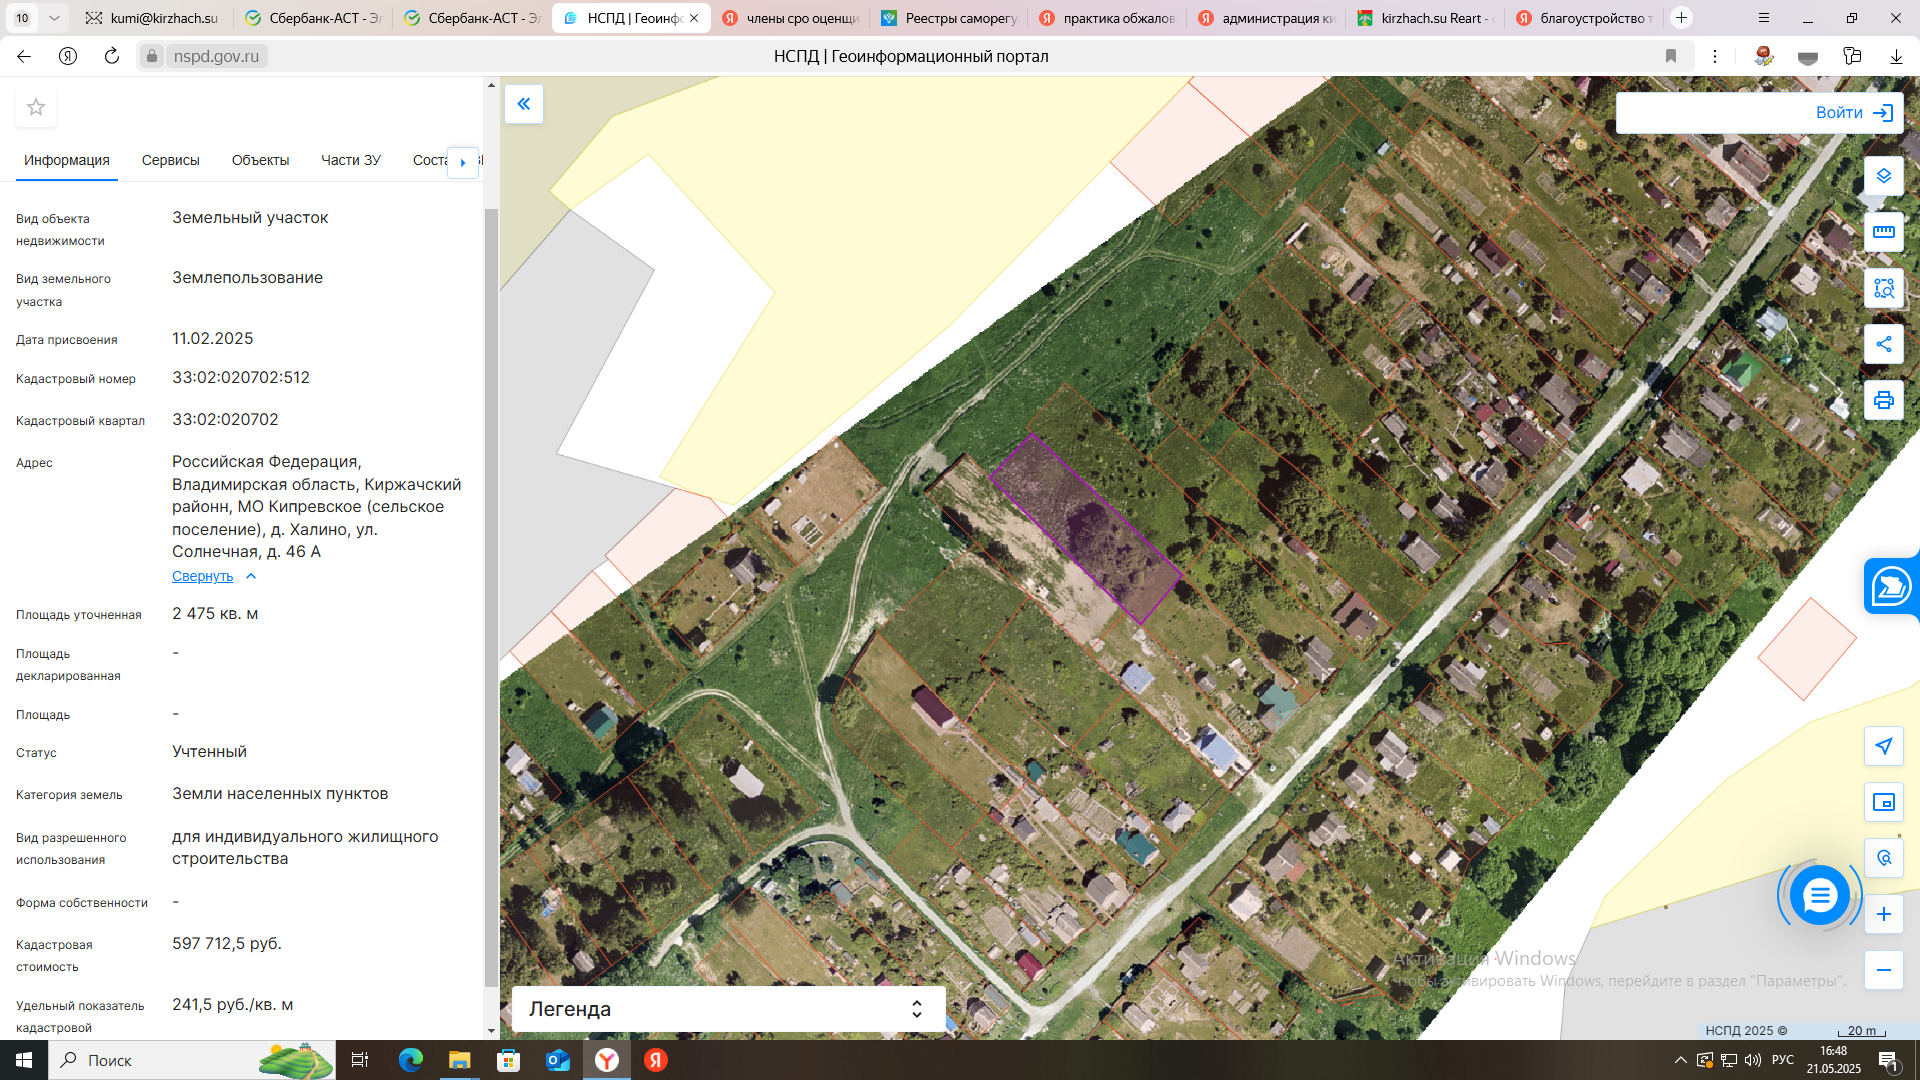
Task: Click the Свернуть address link
Action: click(x=203, y=576)
